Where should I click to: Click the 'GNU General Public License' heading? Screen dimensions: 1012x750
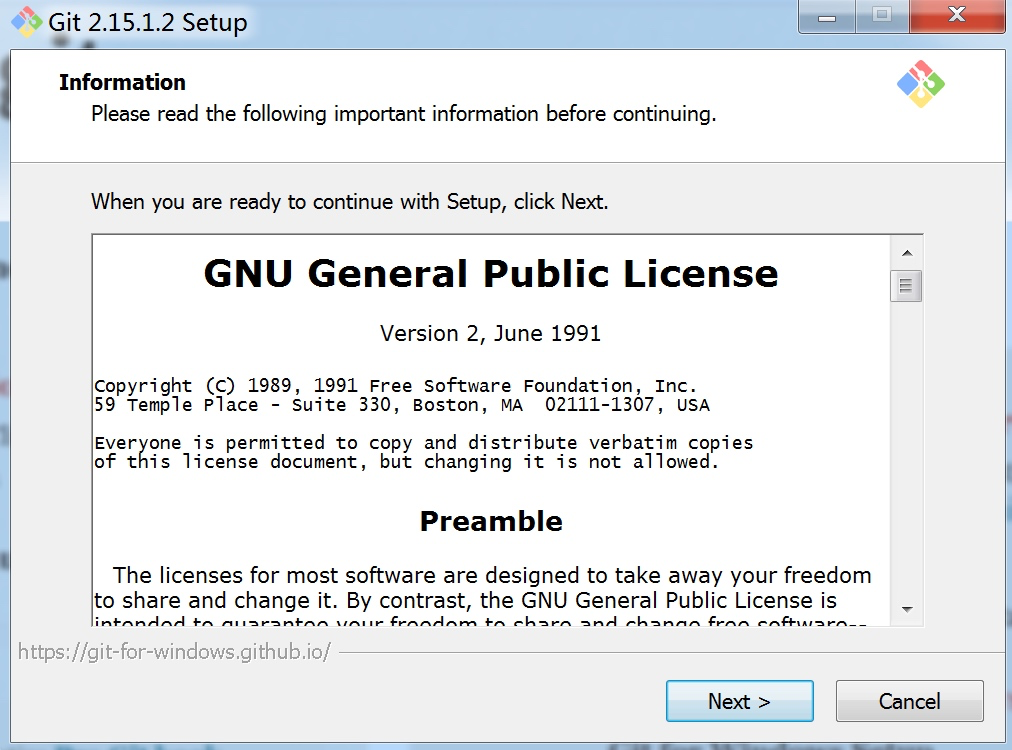coord(491,274)
